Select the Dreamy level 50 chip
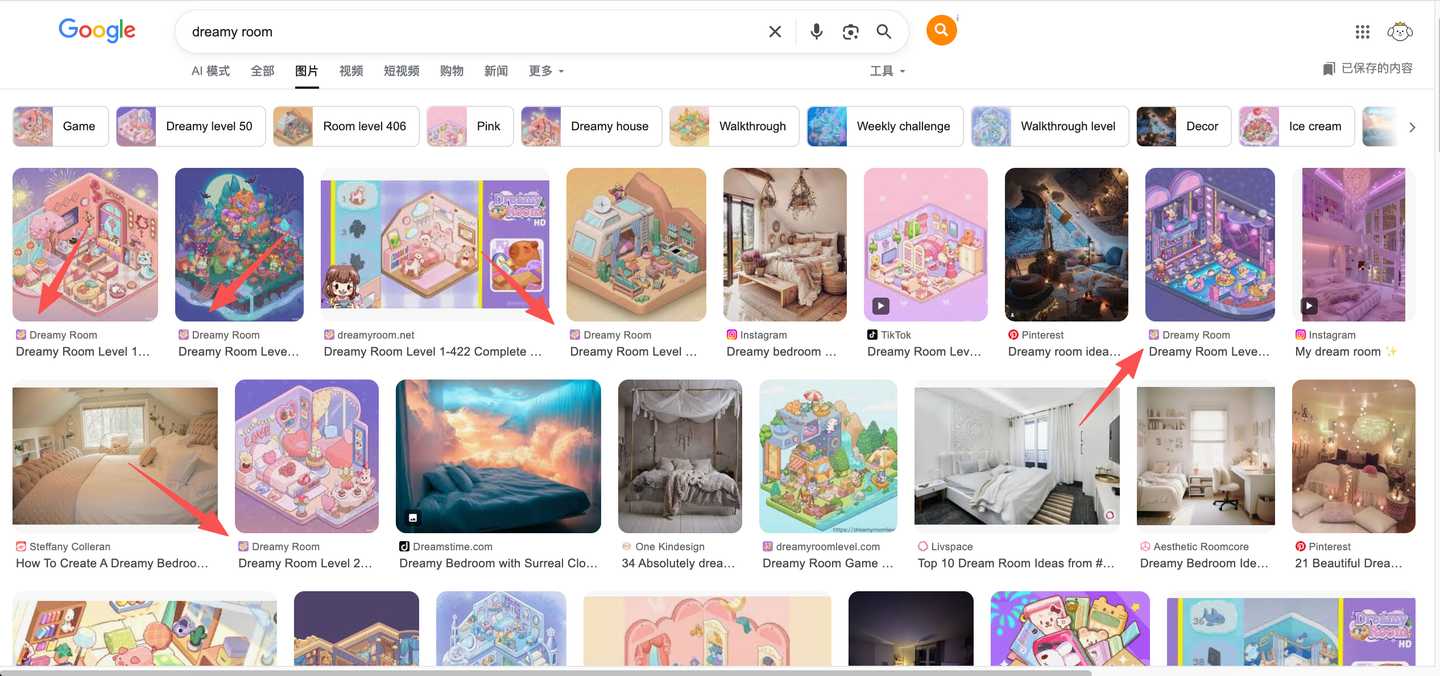Image resolution: width=1440 pixels, height=676 pixels. point(191,127)
